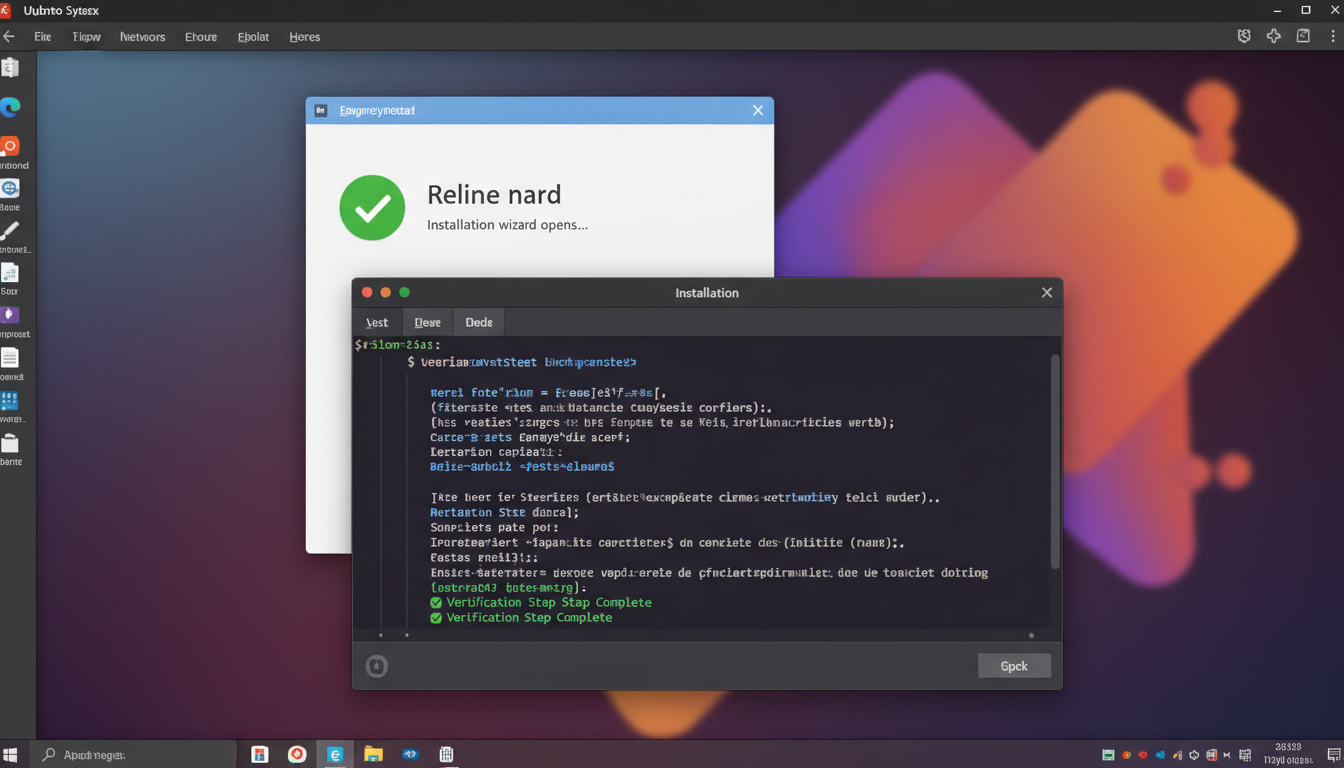Open the topmost clipboard dock icon

pos(10,67)
